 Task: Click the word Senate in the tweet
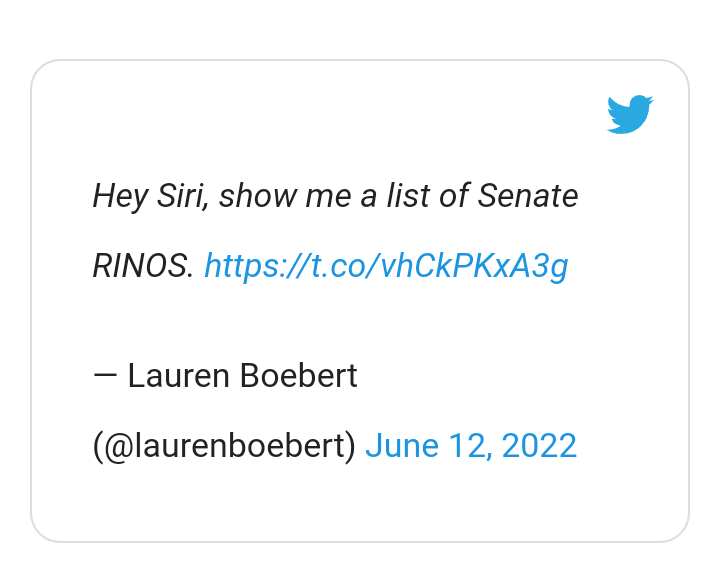click(527, 195)
